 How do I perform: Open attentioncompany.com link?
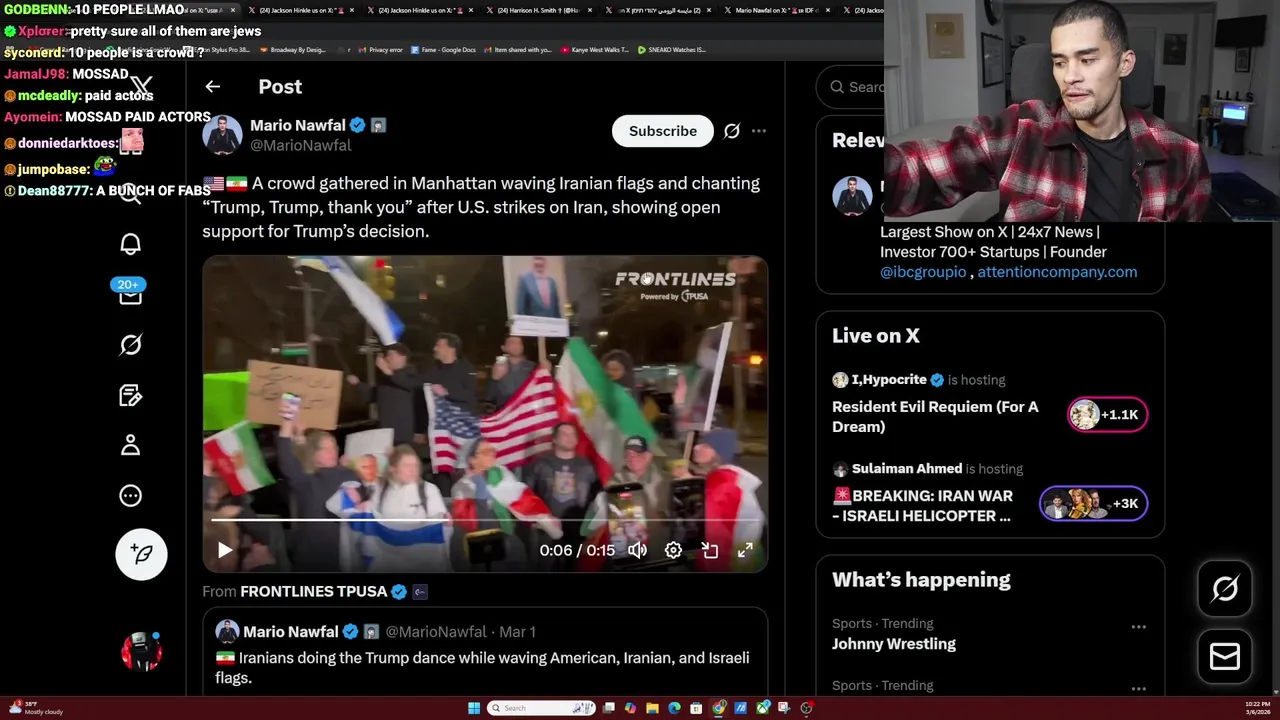click(1057, 272)
